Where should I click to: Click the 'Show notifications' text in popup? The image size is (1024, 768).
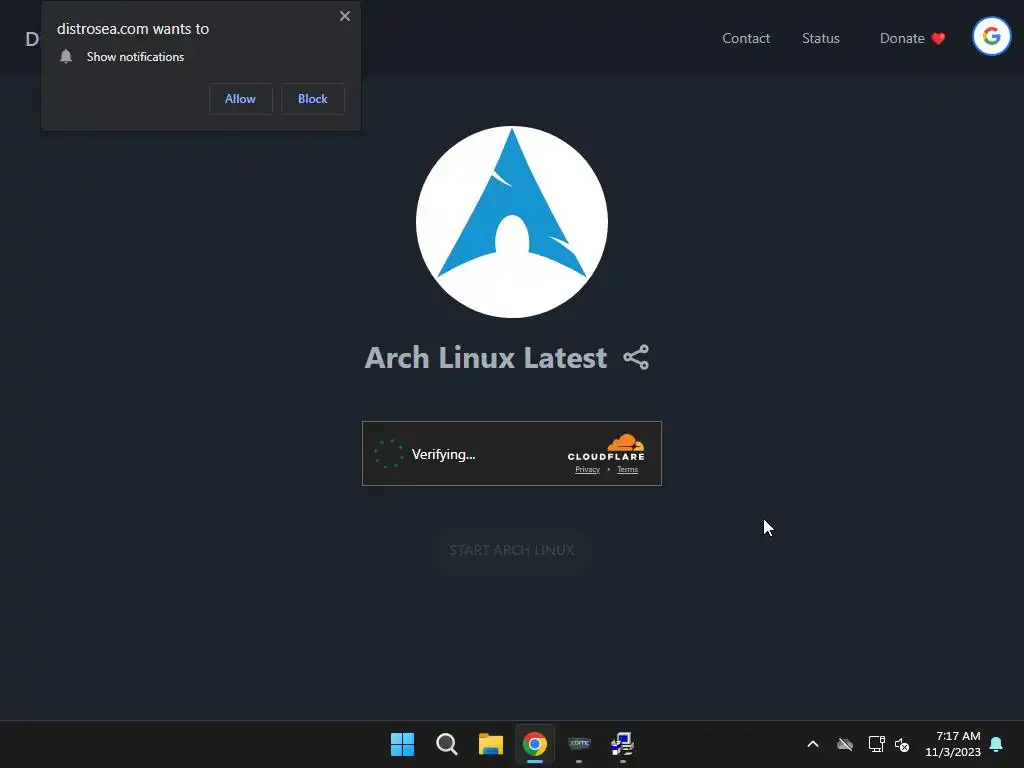click(135, 57)
